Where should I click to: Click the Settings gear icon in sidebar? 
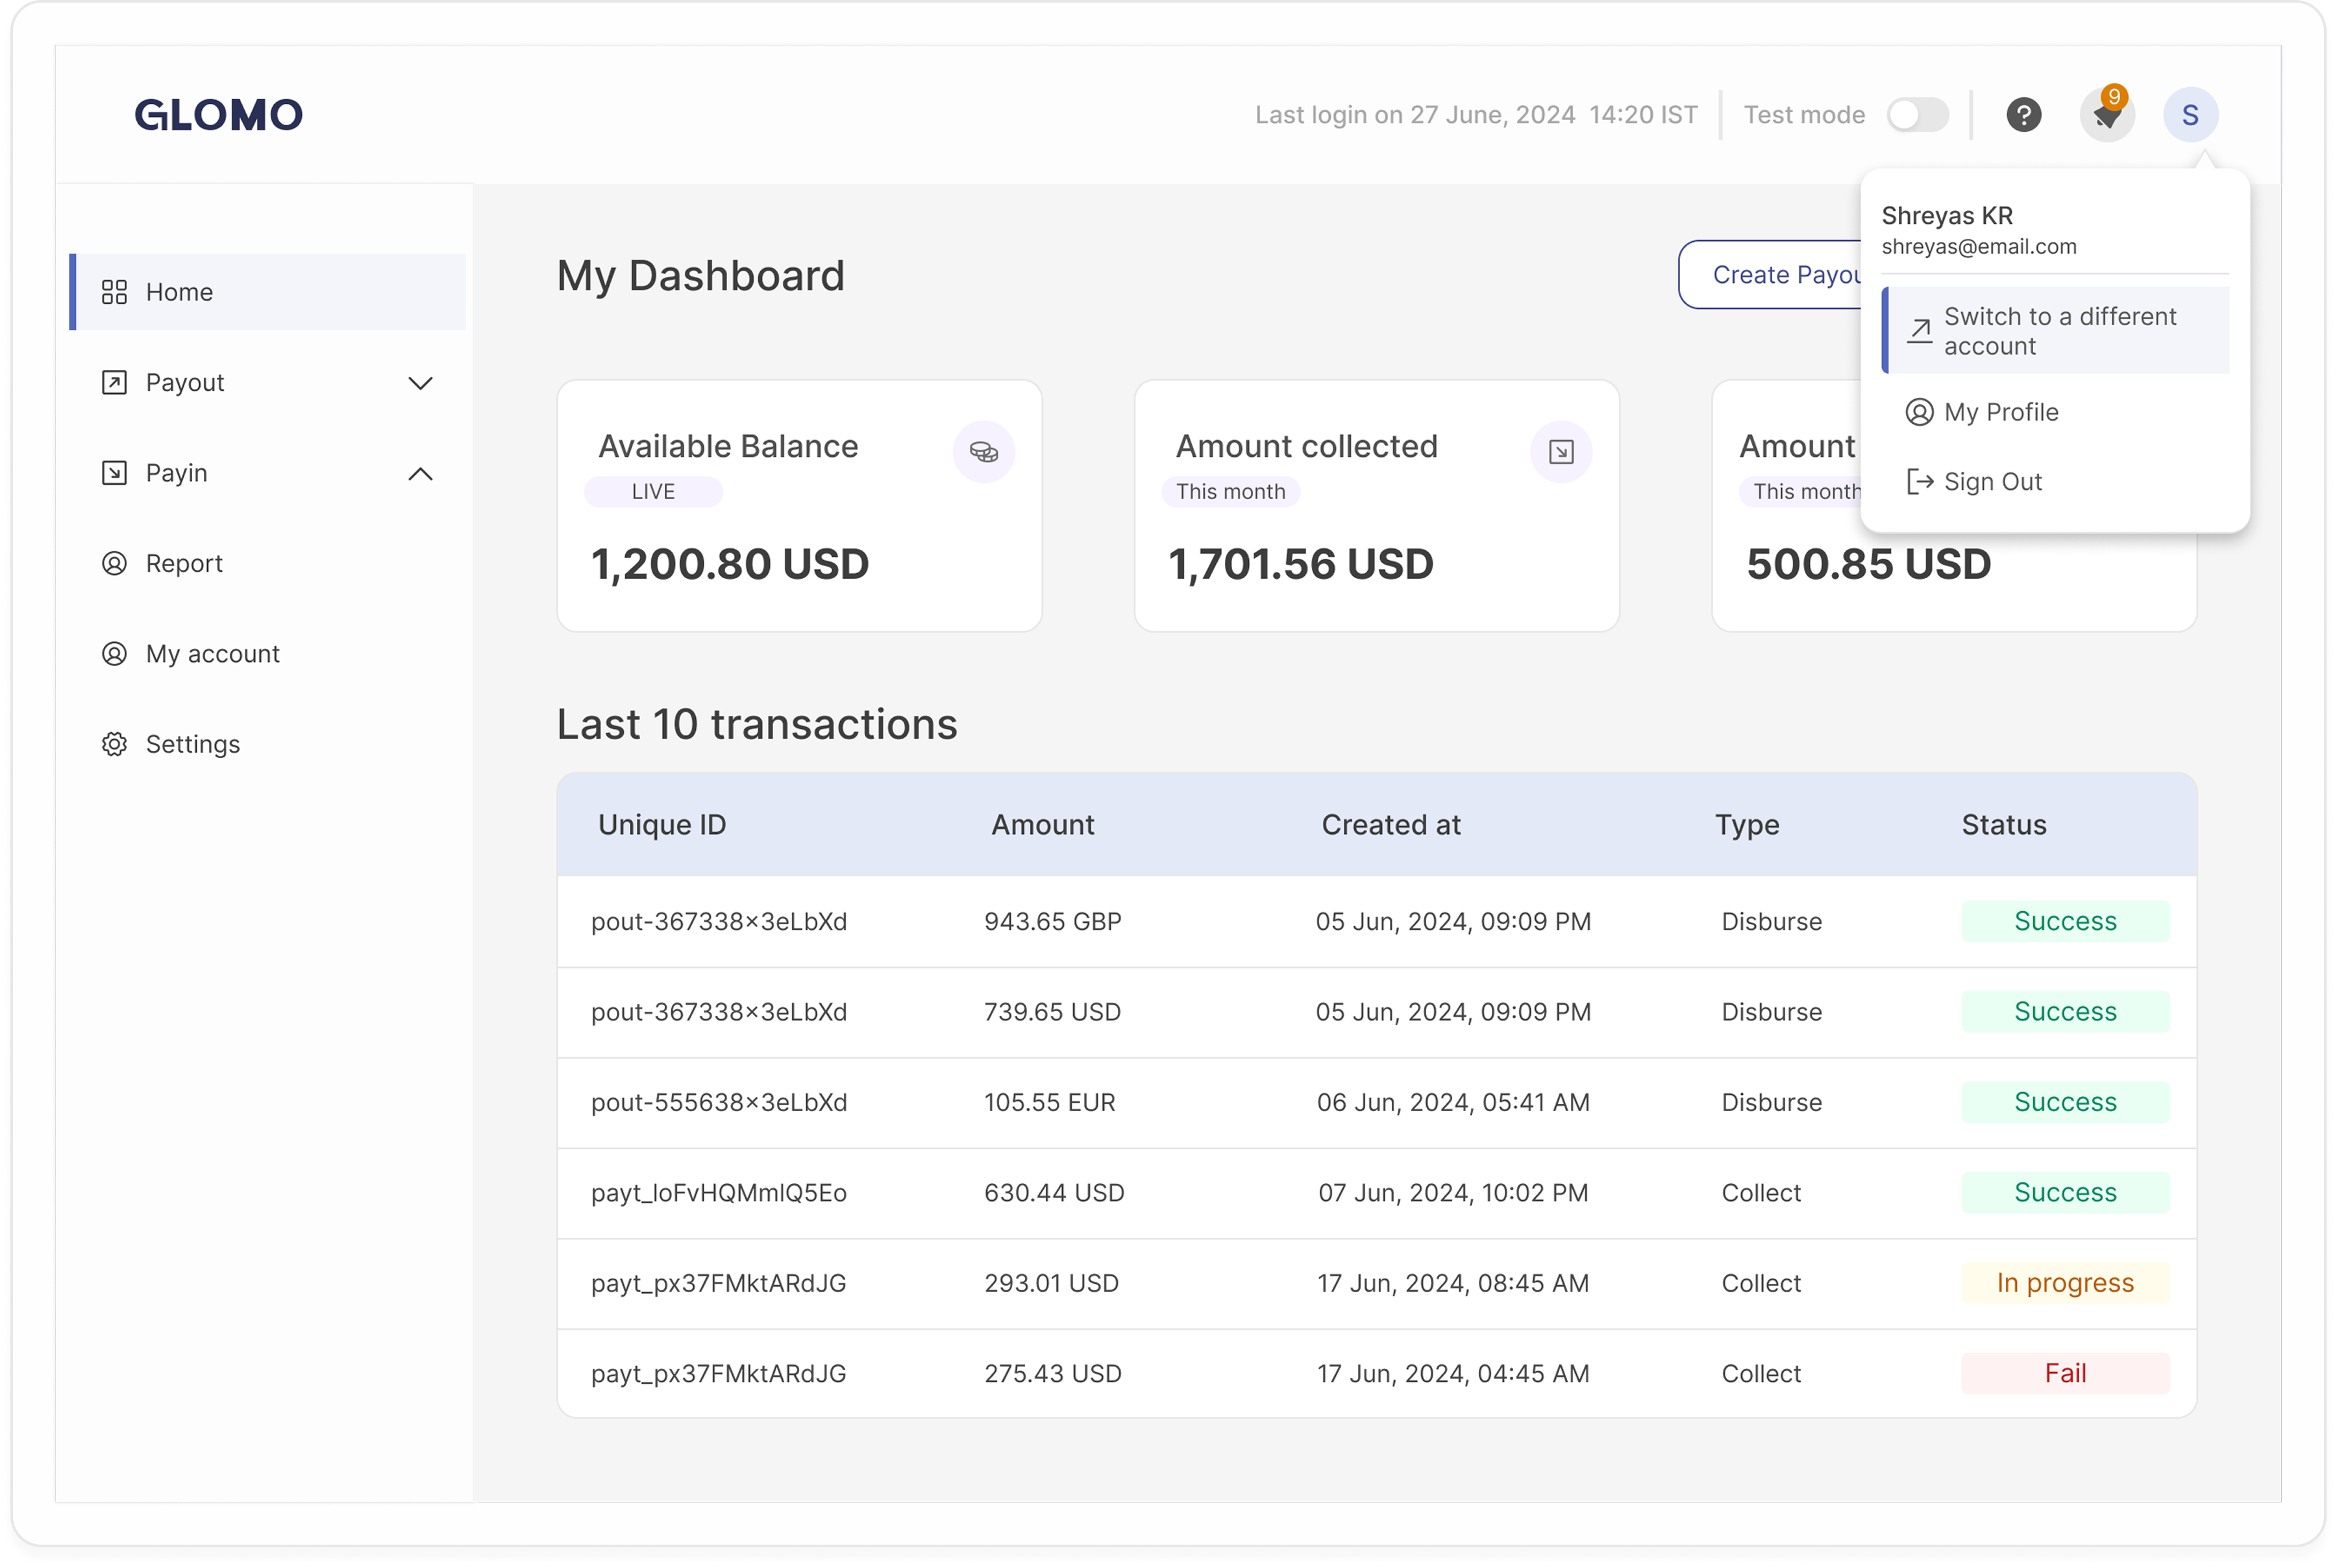pos(114,744)
